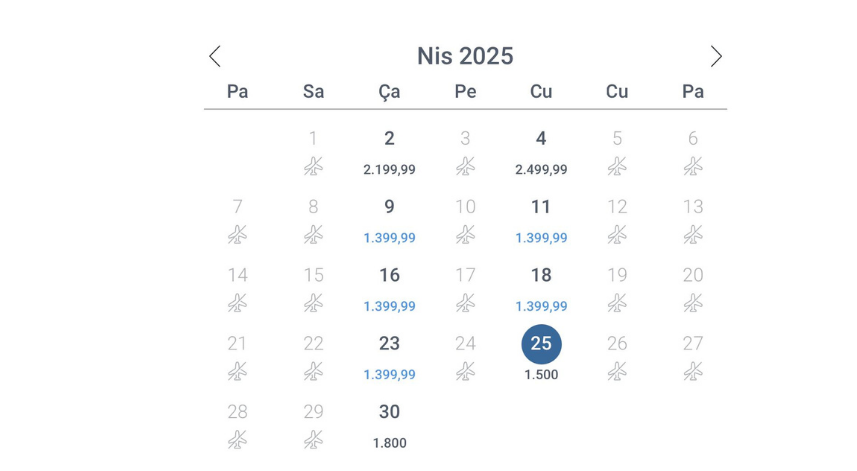Image resolution: width=857 pixels, height=471 pixels.
Task: Click no-flight icon under April 13
Action: click(x=693, y=235)
